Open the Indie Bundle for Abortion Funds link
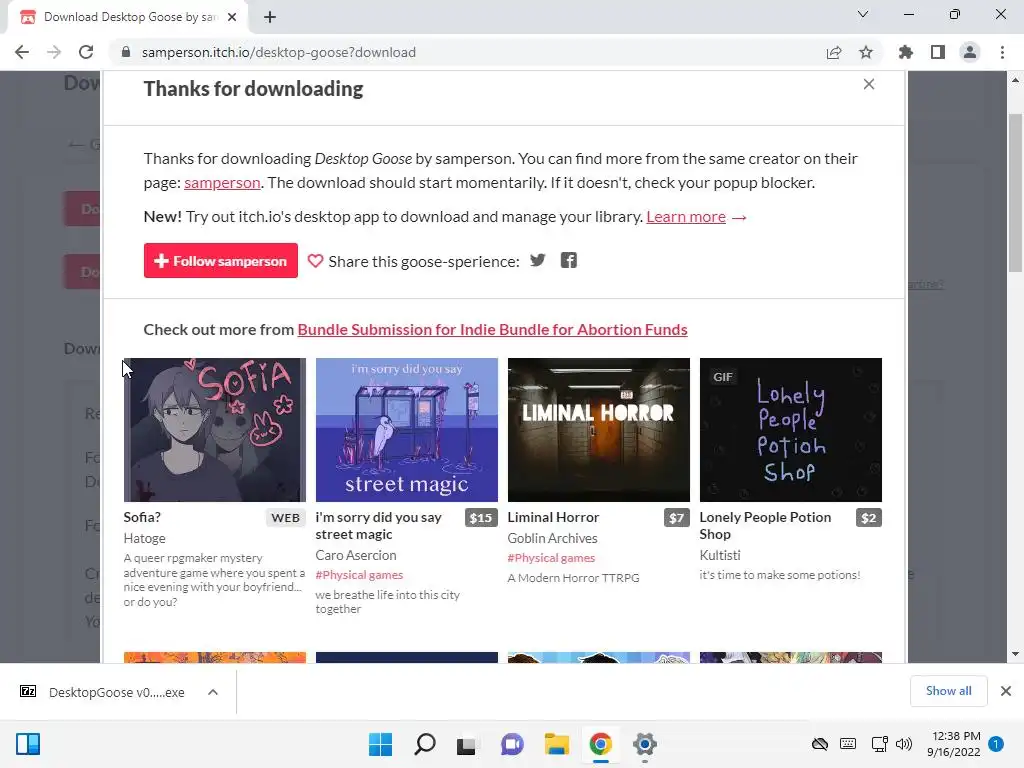 492,330
